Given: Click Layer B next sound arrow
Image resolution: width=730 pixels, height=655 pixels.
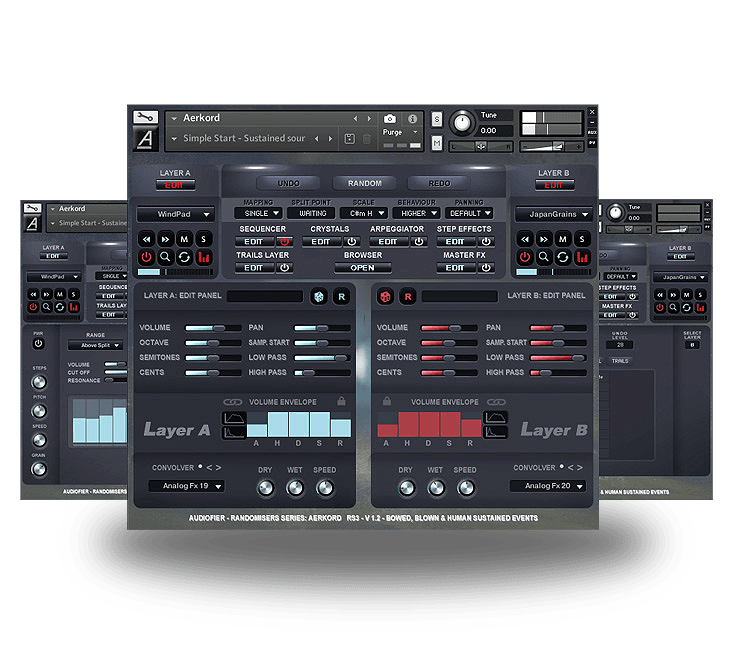Looking at the screenshot, I should pyautogui.click(x=544, y=239).
